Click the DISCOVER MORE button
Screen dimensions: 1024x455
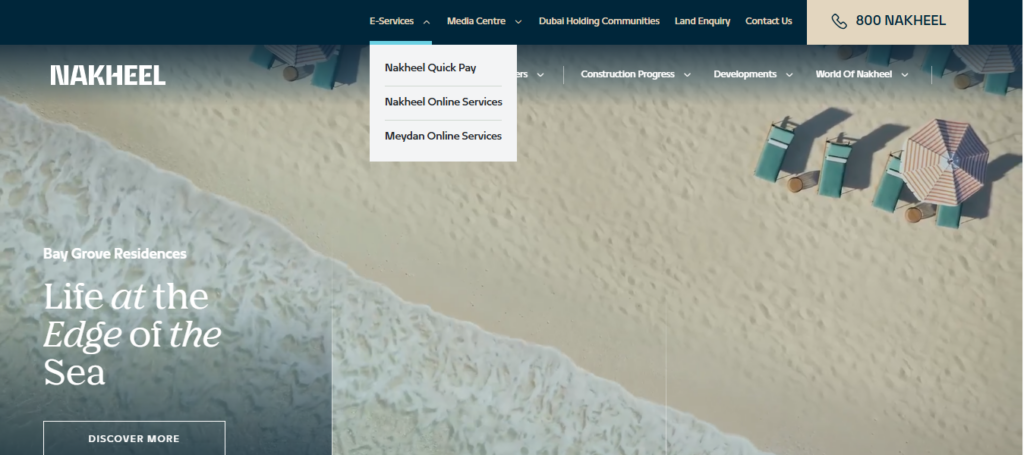[134, 438]
